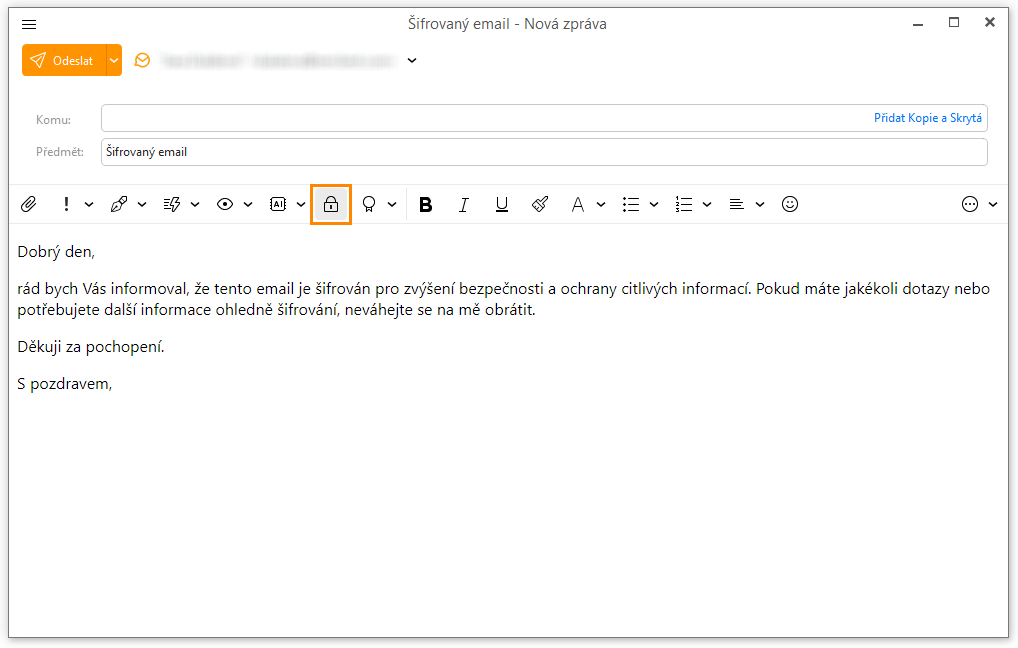The image size is (1018, 648).
Task: Open the hamburger menu
Action: (x=29, y=24)
